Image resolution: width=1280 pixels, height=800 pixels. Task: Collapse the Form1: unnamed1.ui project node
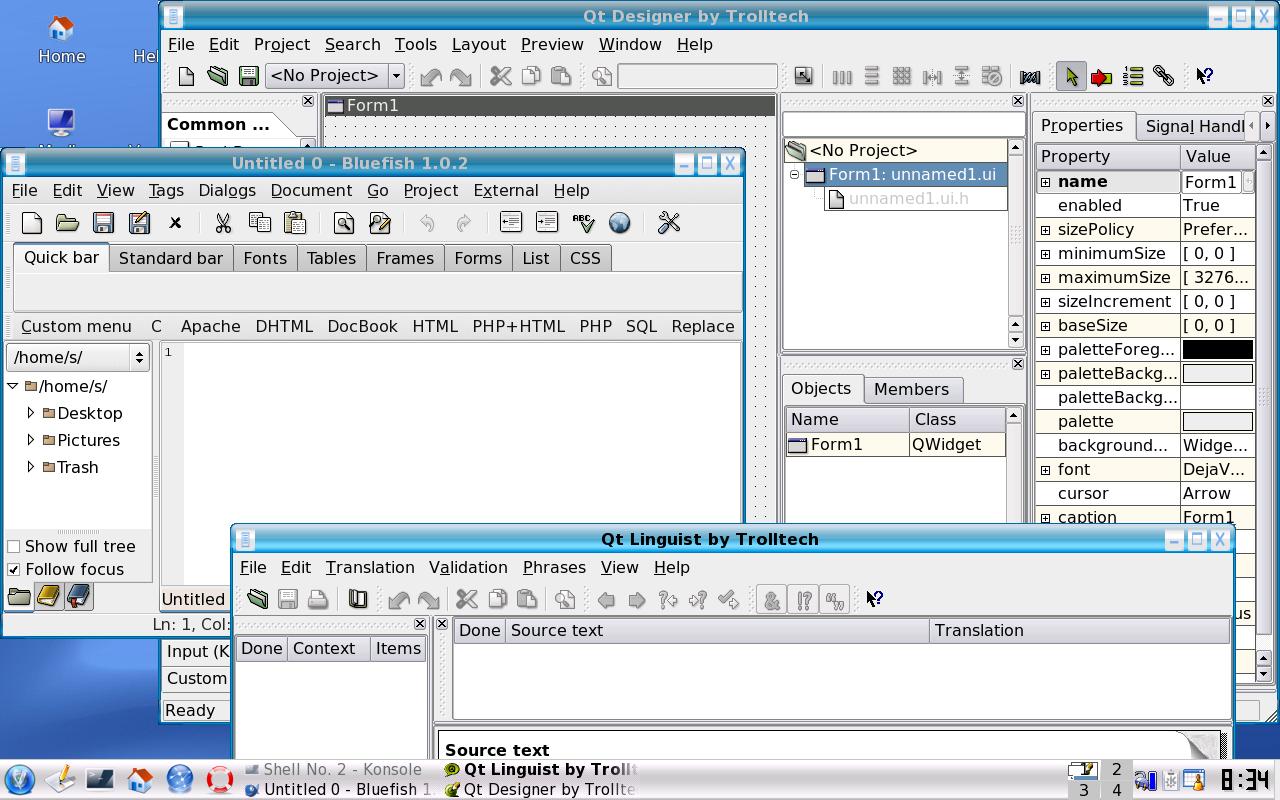coord(794,175)
